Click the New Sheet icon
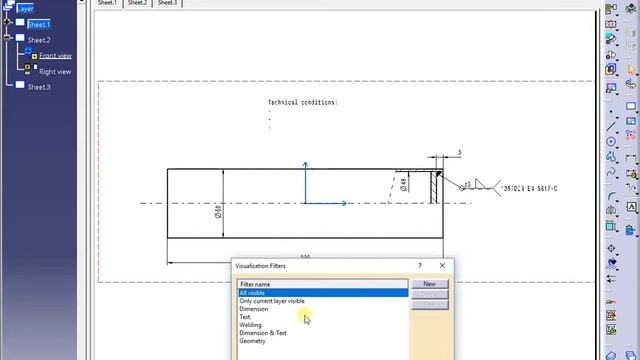 coord(631,106)
